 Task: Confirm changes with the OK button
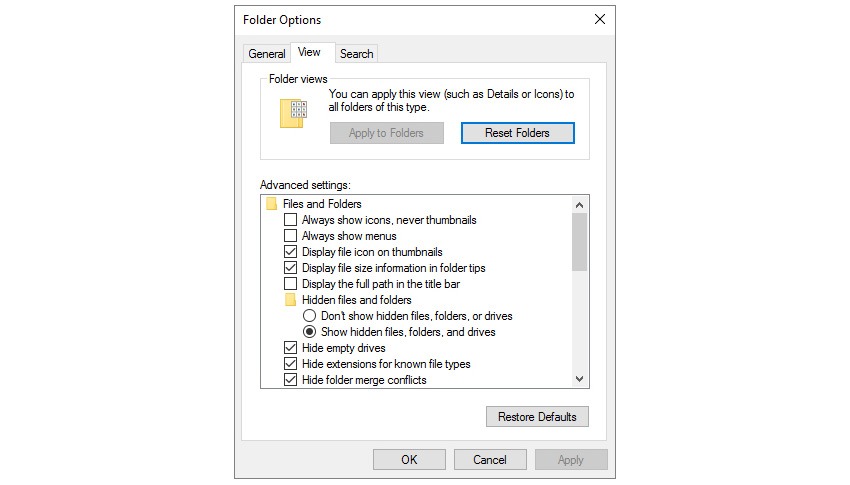tap(409, 460)
